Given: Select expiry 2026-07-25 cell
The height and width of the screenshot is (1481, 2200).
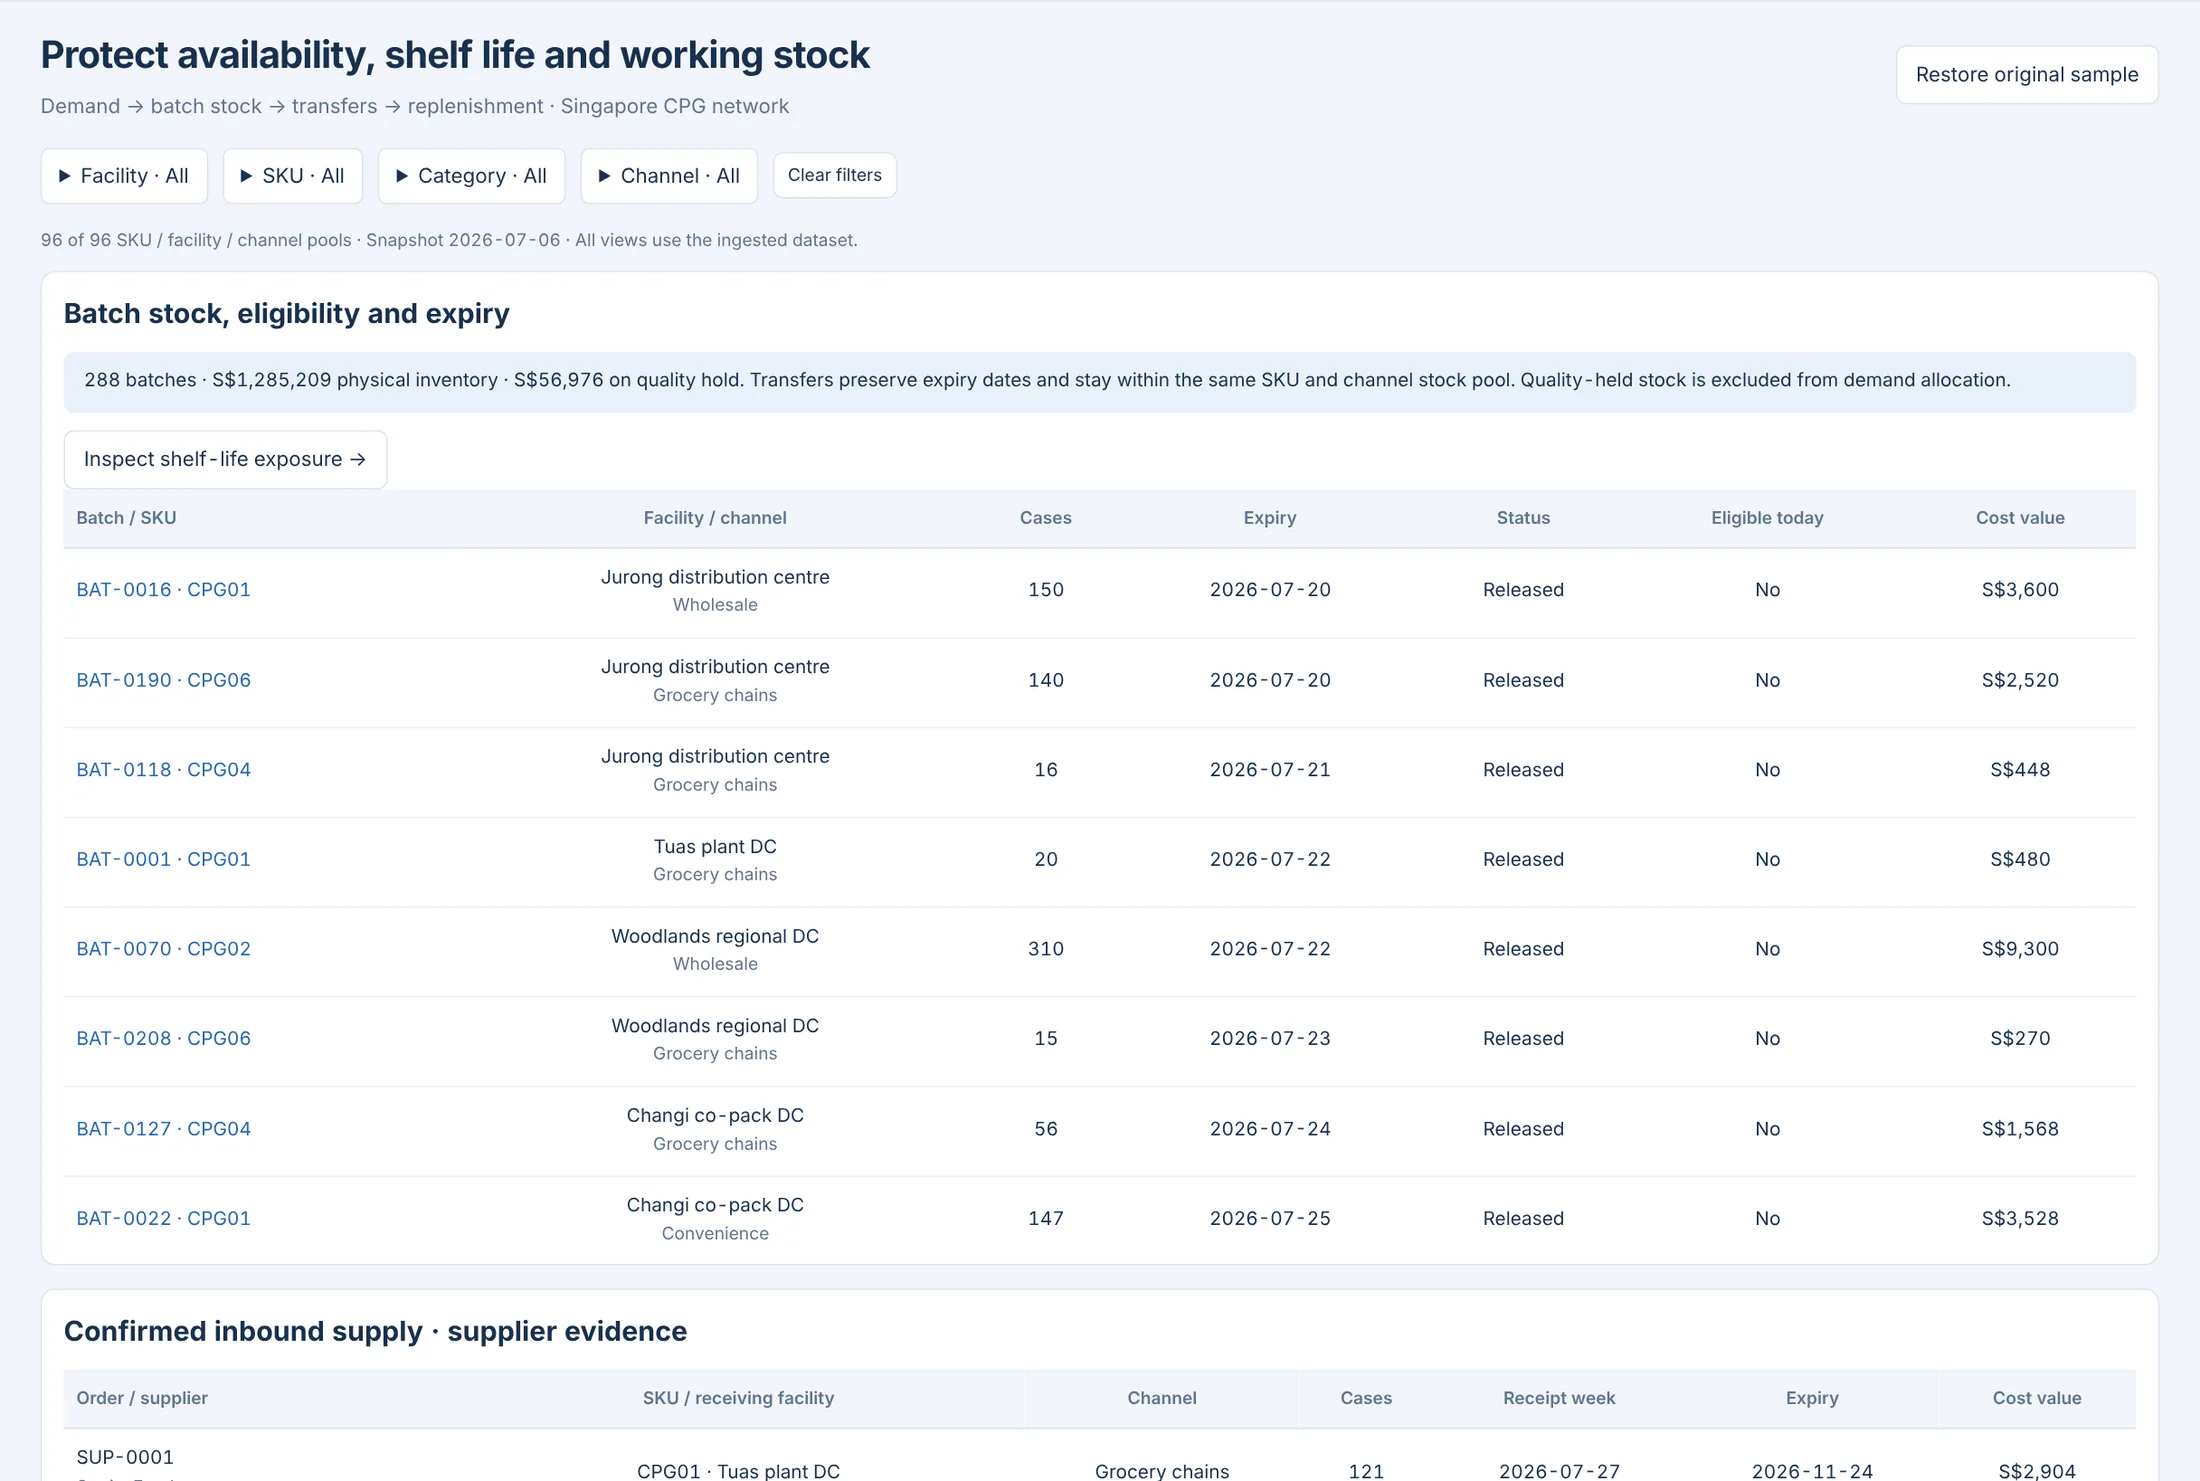Looking at the screenshot, I should [x=1270, y=1218].
